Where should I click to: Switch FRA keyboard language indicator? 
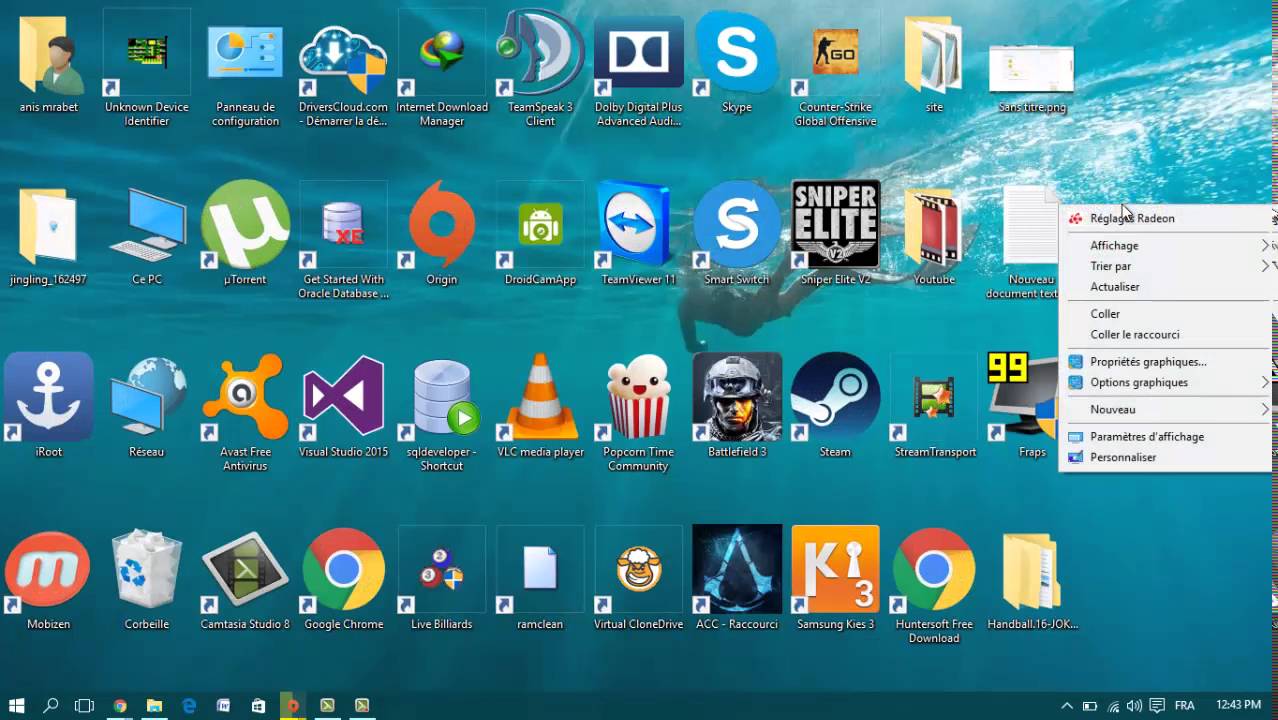pos(1184,705)
